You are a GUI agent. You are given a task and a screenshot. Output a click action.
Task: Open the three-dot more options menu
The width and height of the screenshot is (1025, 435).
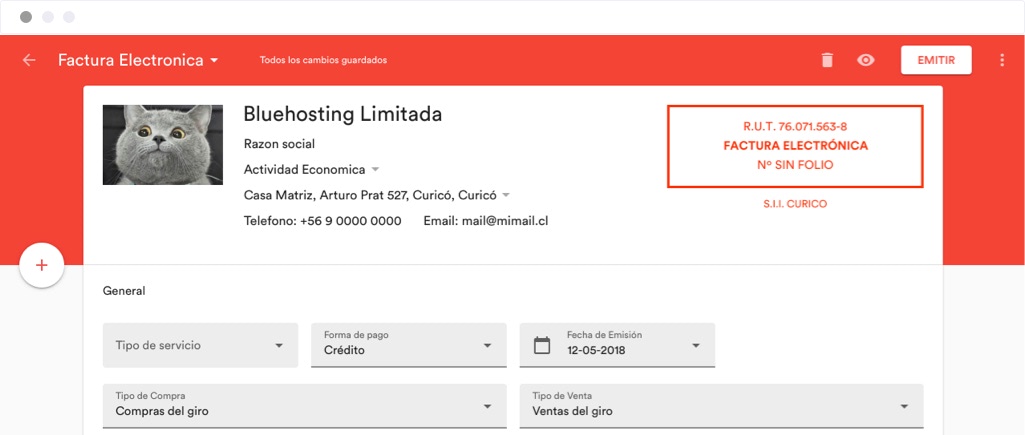[x=1002, y=60]
